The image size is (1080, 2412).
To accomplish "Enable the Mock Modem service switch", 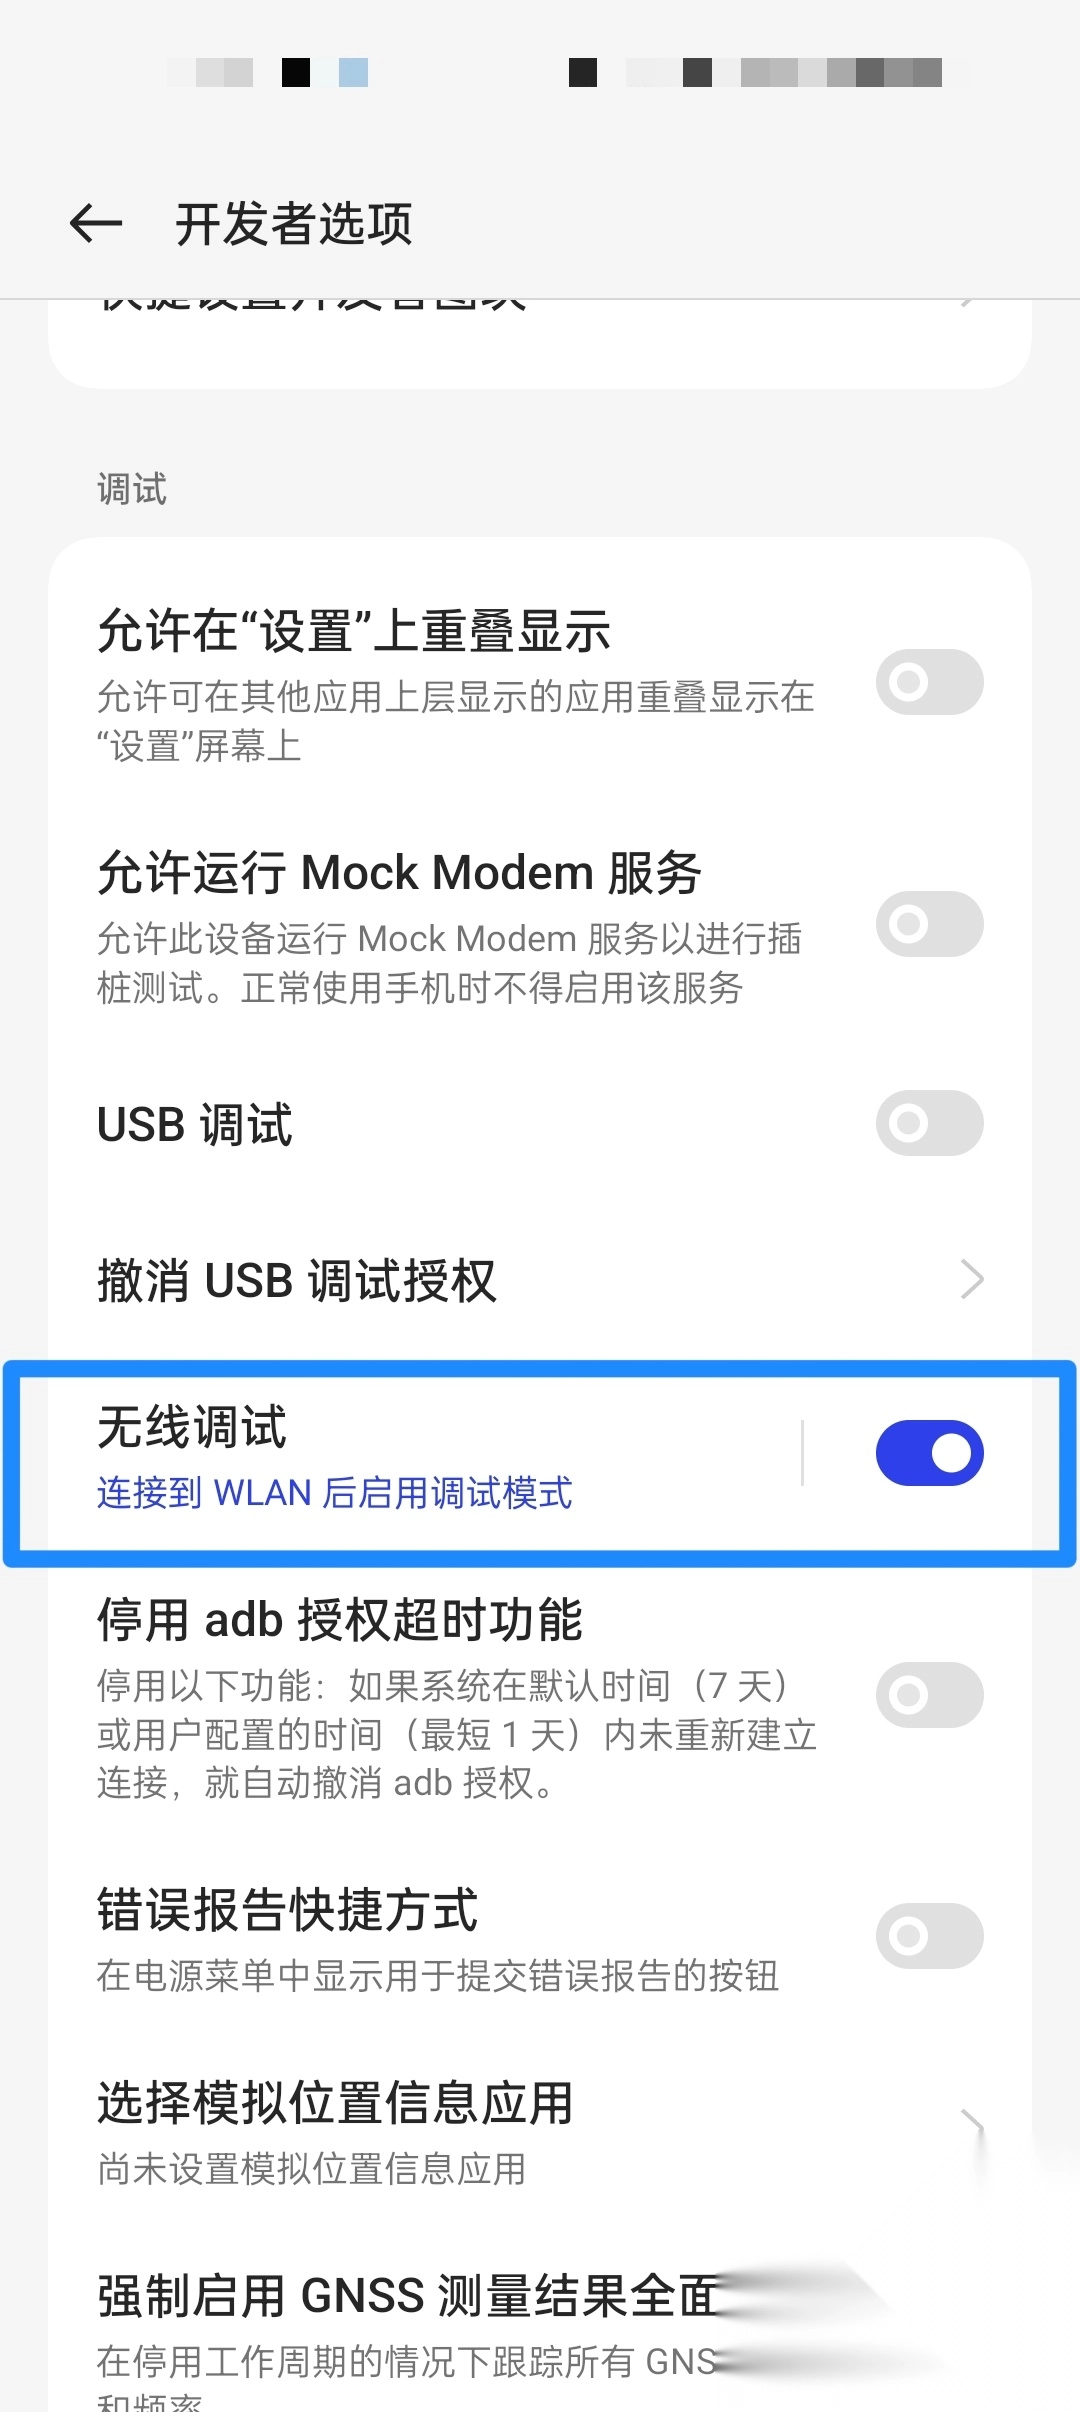I will (929, 924).
